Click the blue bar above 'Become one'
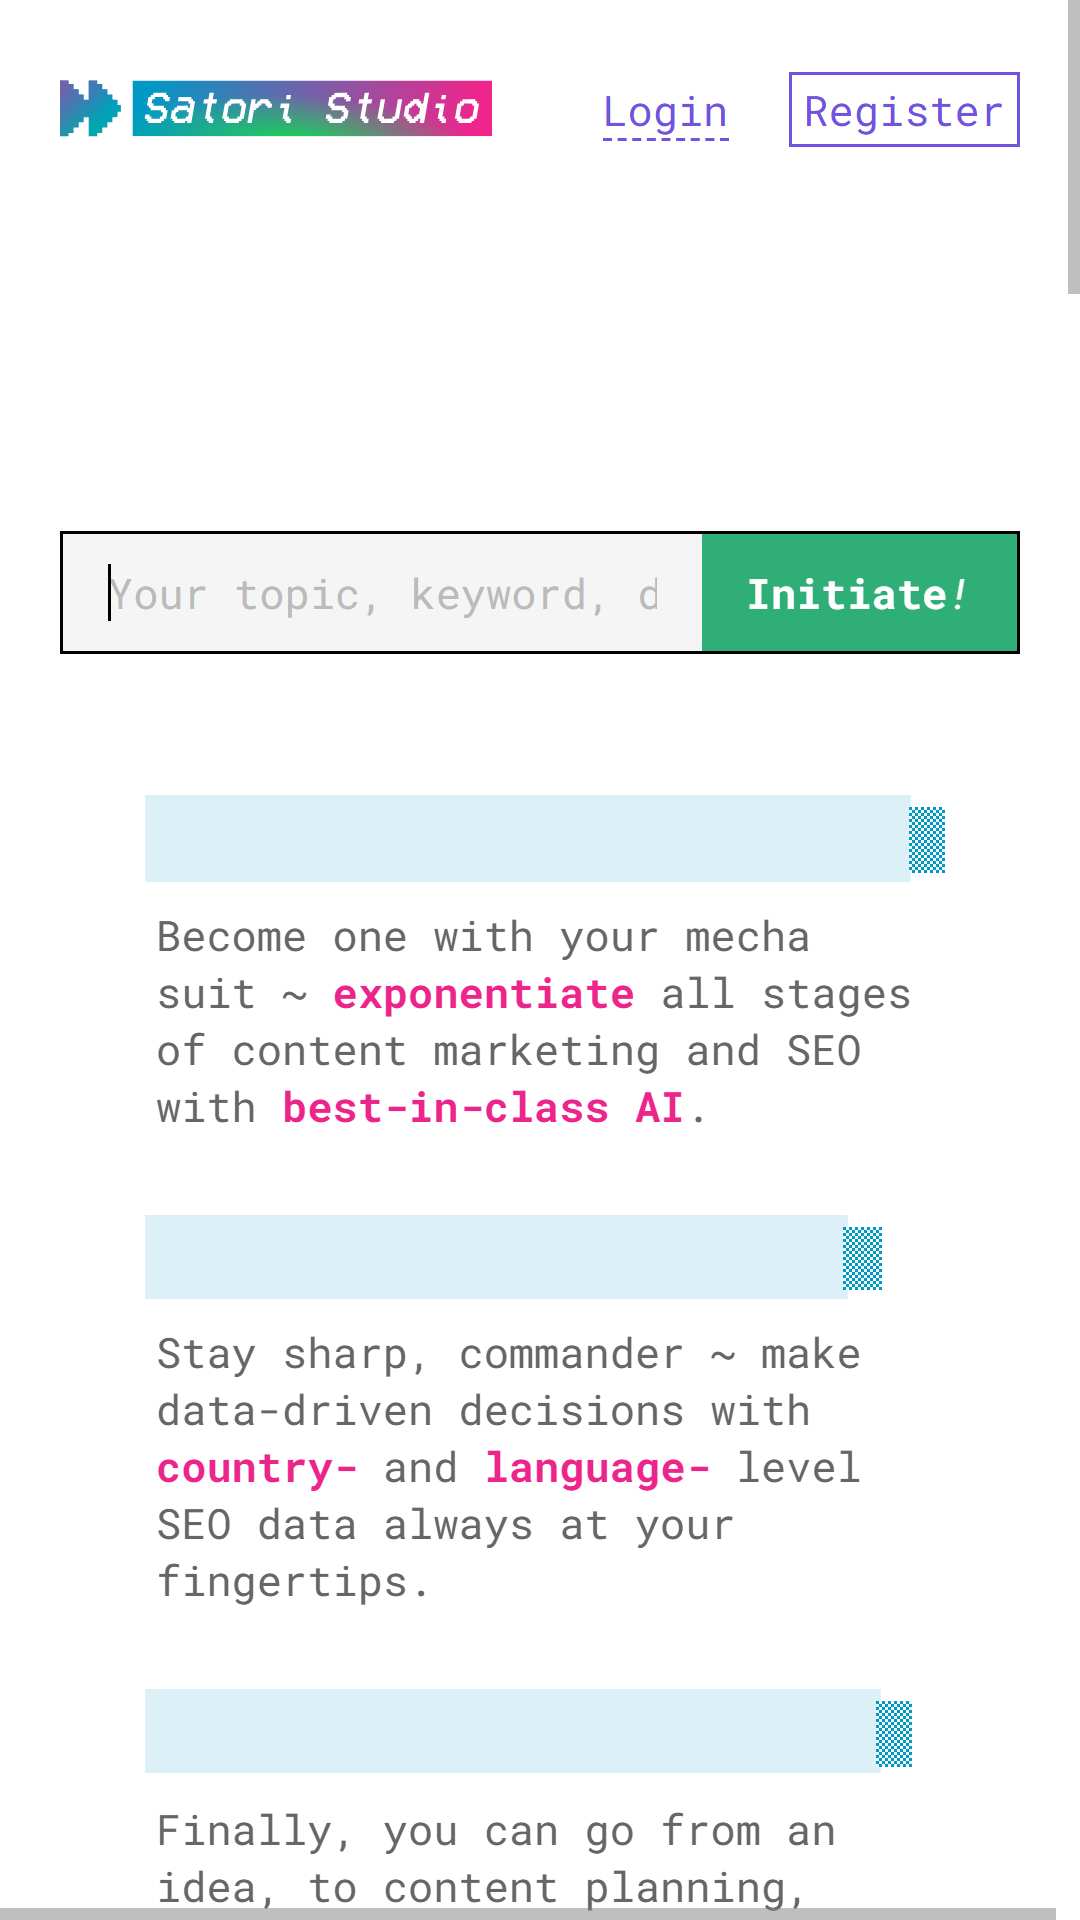Viewport: 1080px width, 1920px height. (527, 839)
